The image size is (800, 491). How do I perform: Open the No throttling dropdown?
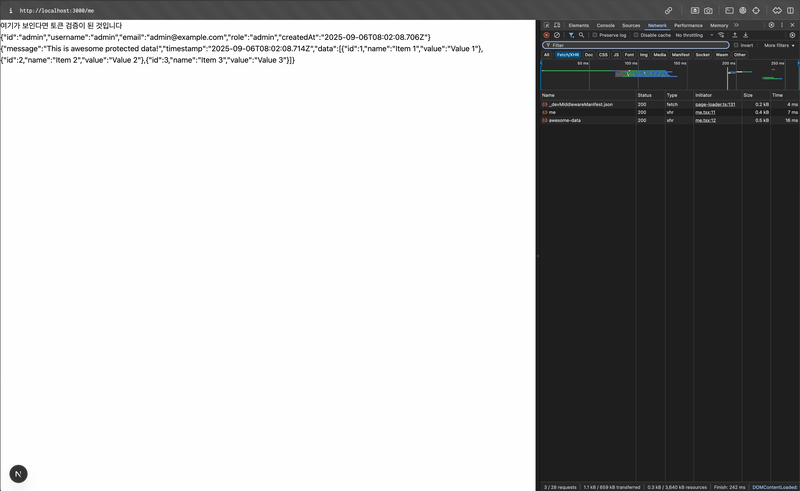point(694,35)
